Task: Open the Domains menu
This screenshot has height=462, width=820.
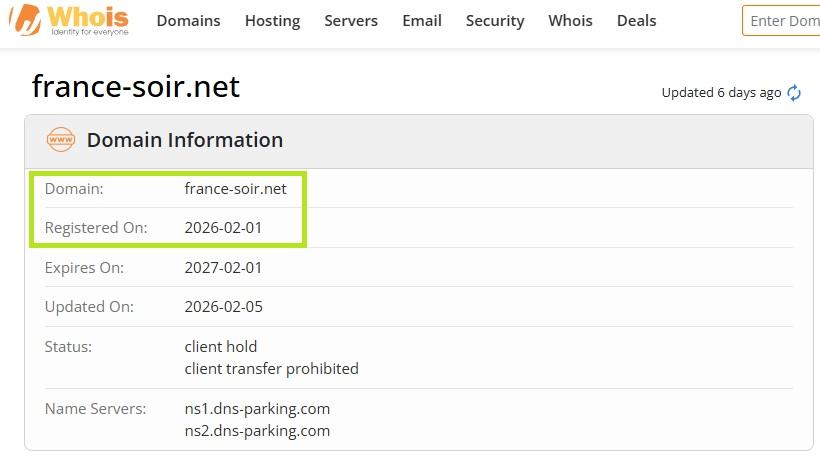Action: [188, 21]
